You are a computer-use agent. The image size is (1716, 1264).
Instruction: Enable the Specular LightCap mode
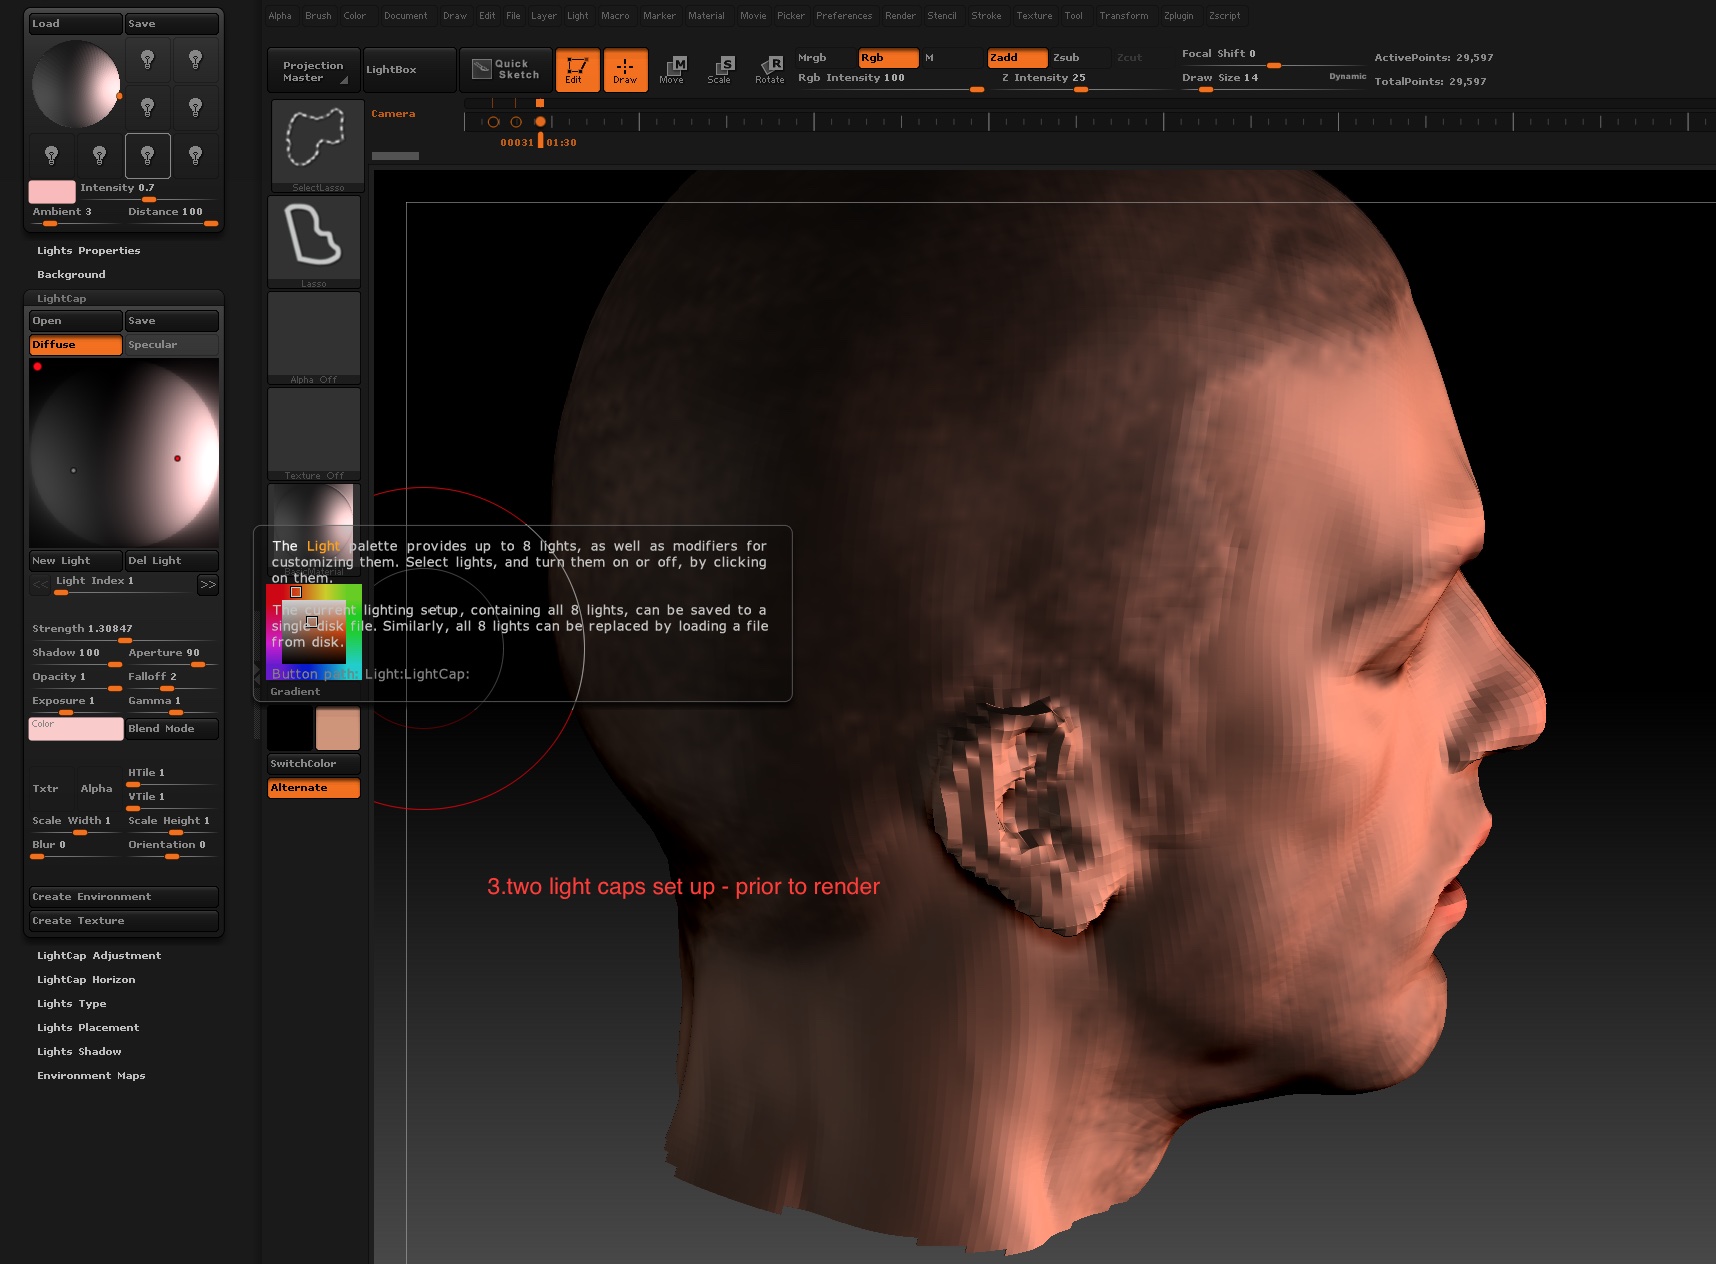click(172, 345)
